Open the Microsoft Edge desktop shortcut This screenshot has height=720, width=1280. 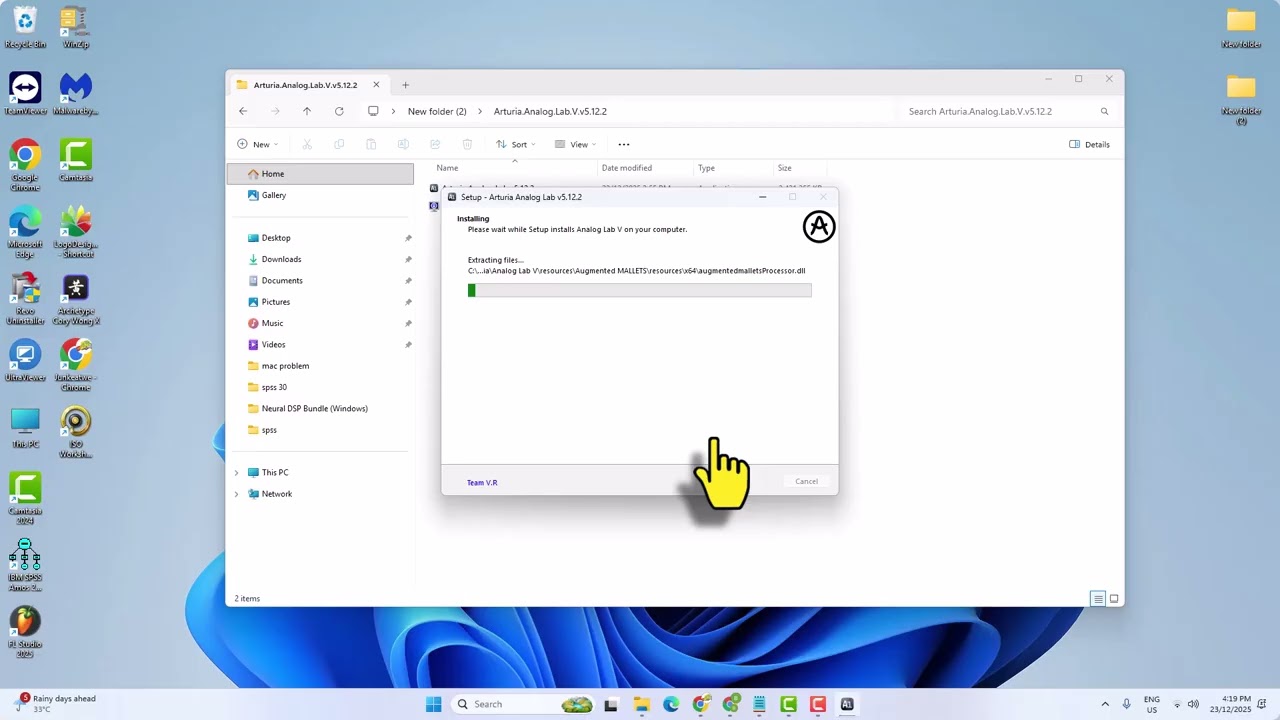[25, 232]
